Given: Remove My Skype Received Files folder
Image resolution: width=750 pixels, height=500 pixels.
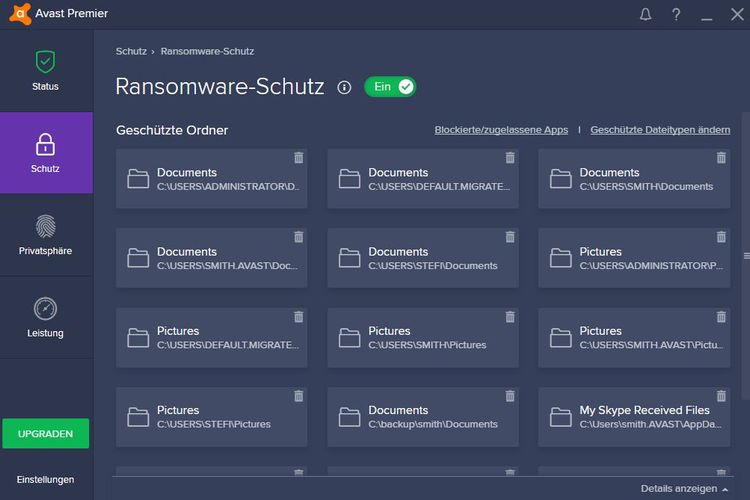Looking at the screenshot, I should 721,396.
